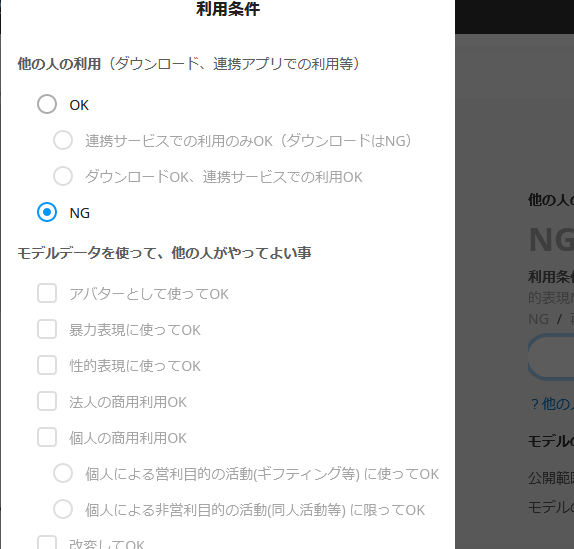Click the 利用条件 dialog title

point(228,9)
